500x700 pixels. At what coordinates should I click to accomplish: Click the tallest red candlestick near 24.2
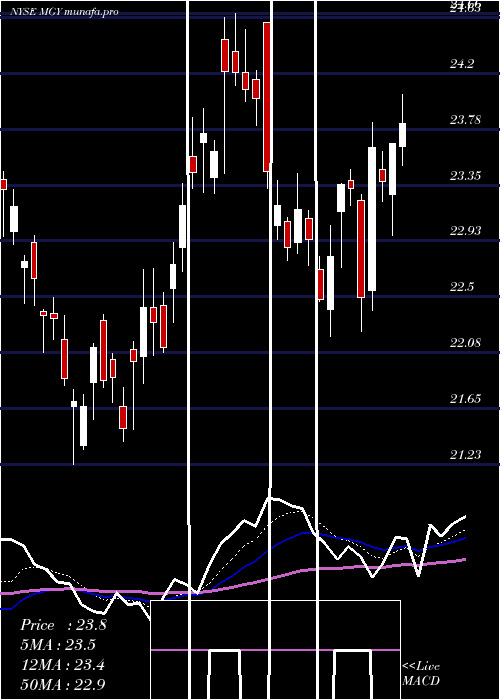coord(267,97)
